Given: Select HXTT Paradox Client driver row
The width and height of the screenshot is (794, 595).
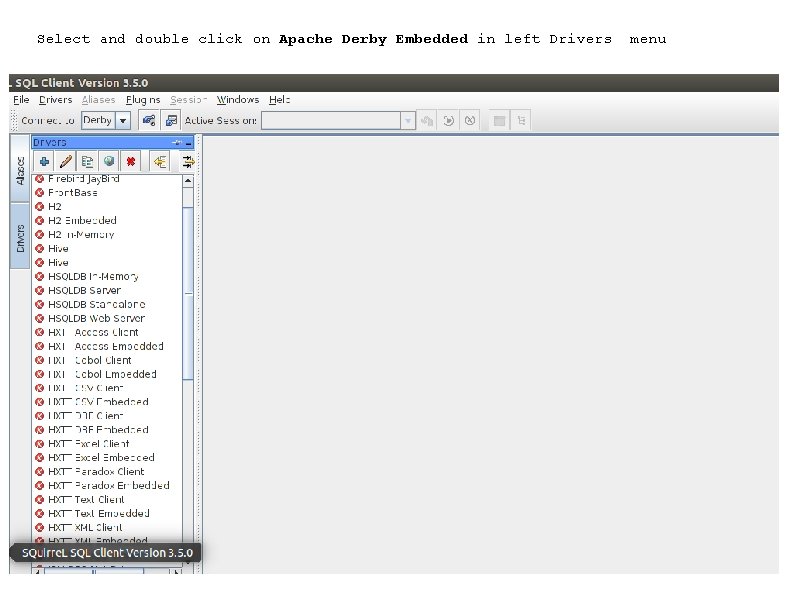Looking at the screenshot, I should point(107,471).
